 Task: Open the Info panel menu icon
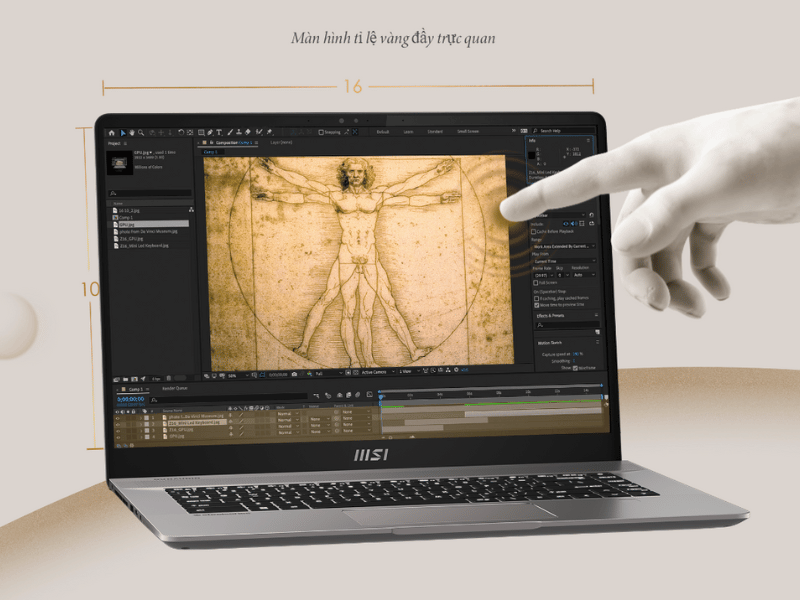point(588,140)
